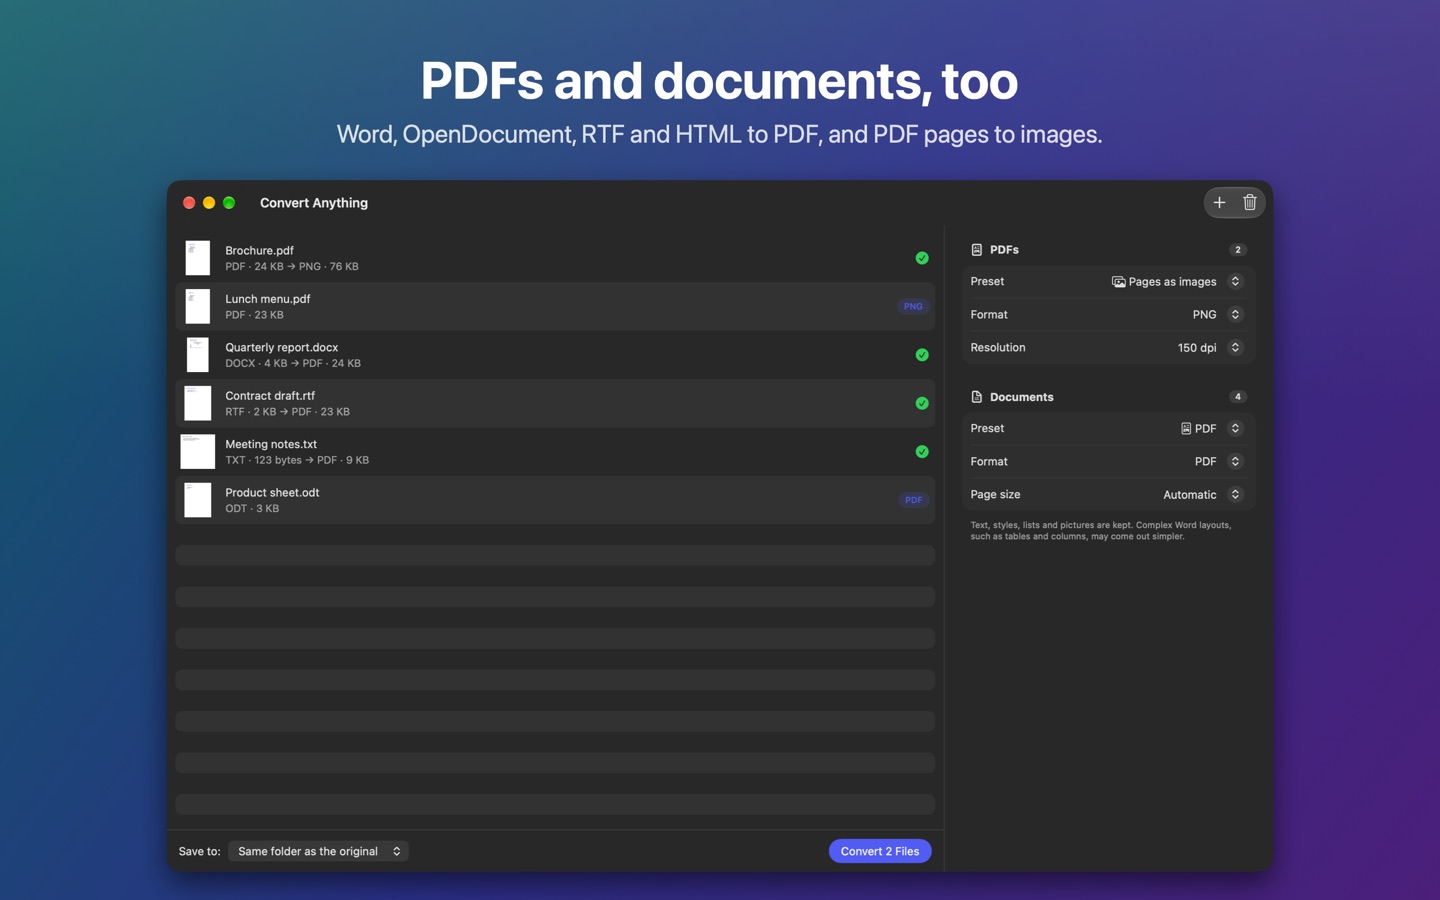Image resolution: width=1440 pixels, height=900 pixels.
Task: Click 'DOCX · 4 KB → PDF · 24 KB' details
Action: (293, 364)
